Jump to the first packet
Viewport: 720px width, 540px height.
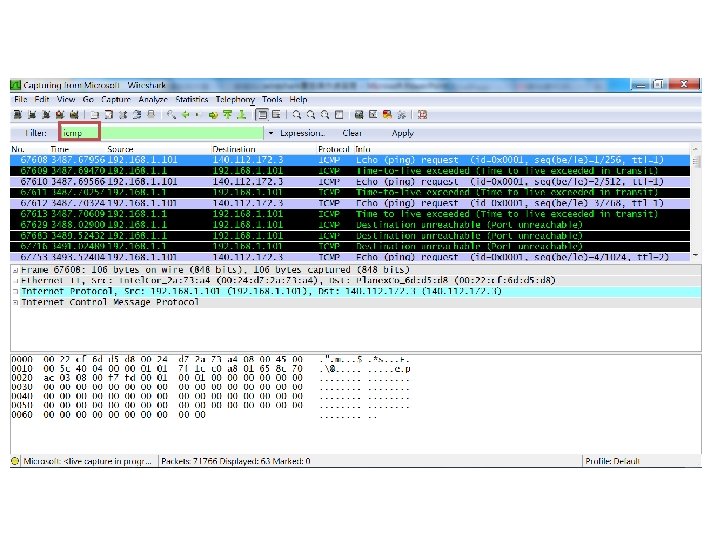point(227,115)
